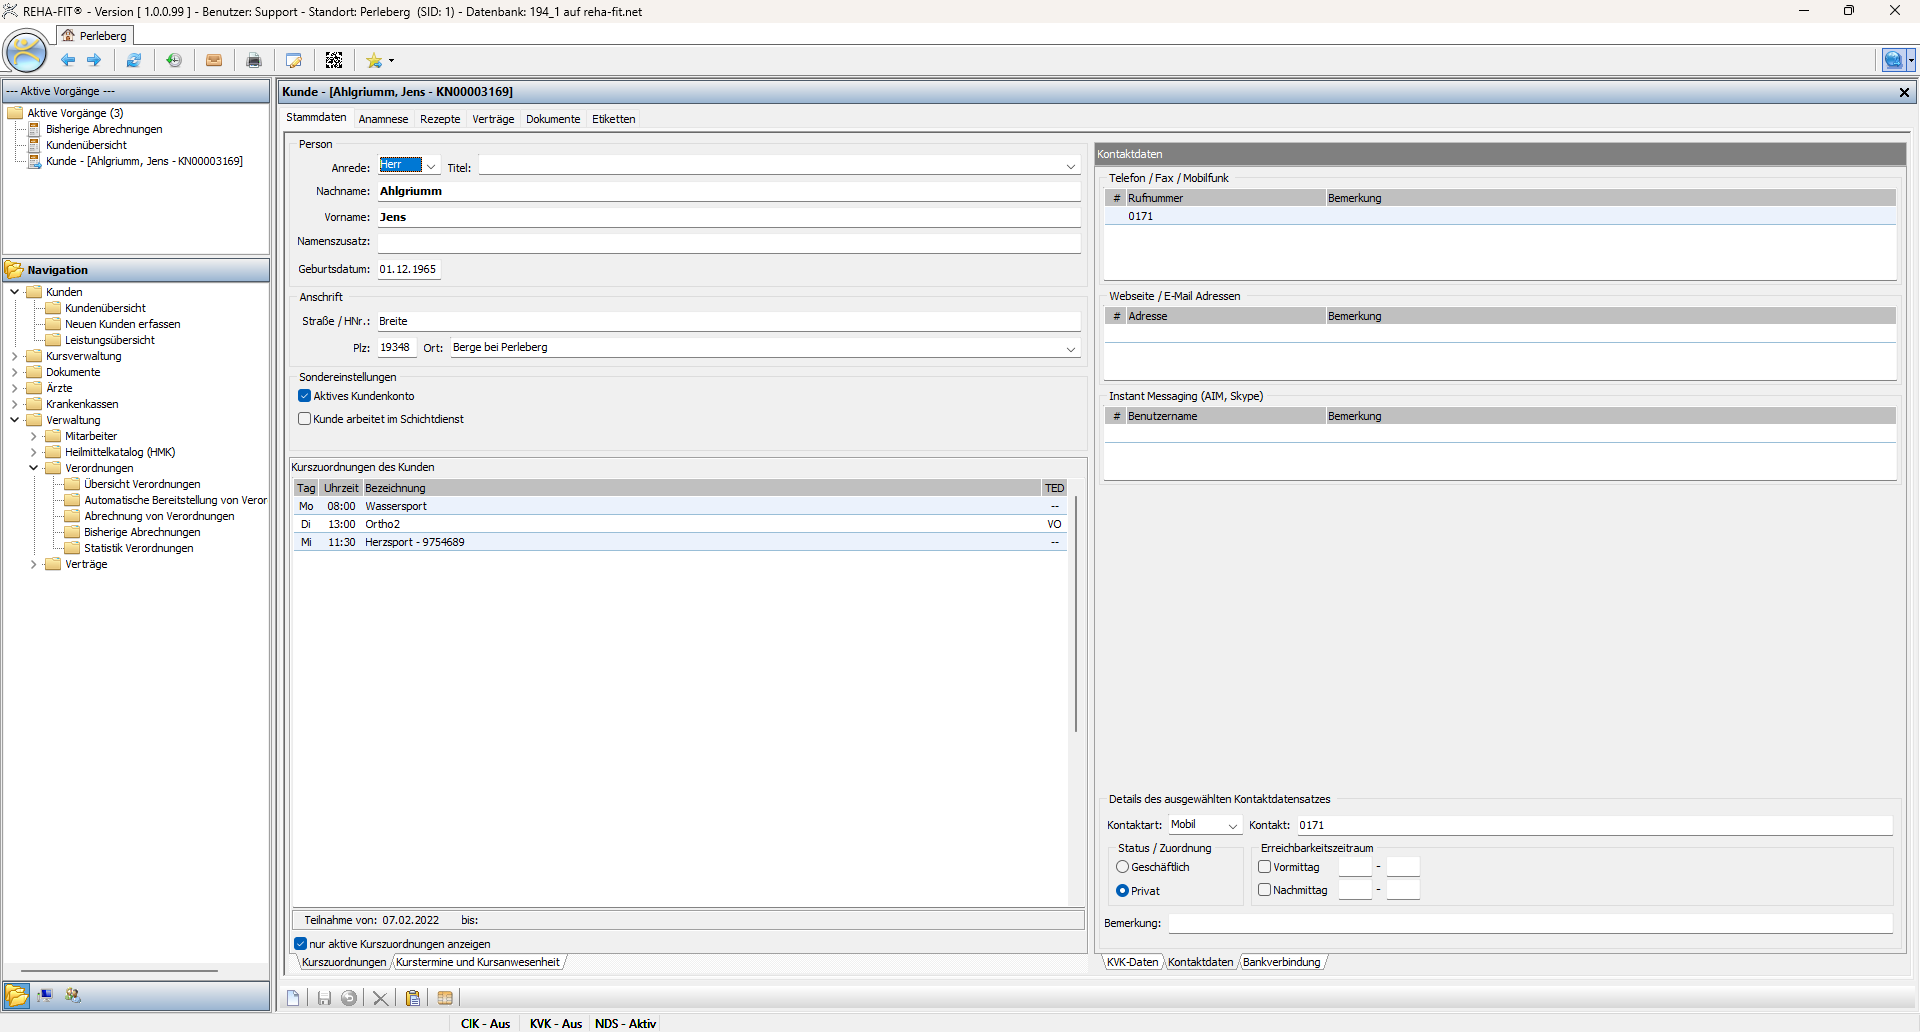Expand the Kursverwaltung tree node
1920x1032 pixels.
click(x=14, y=356)
